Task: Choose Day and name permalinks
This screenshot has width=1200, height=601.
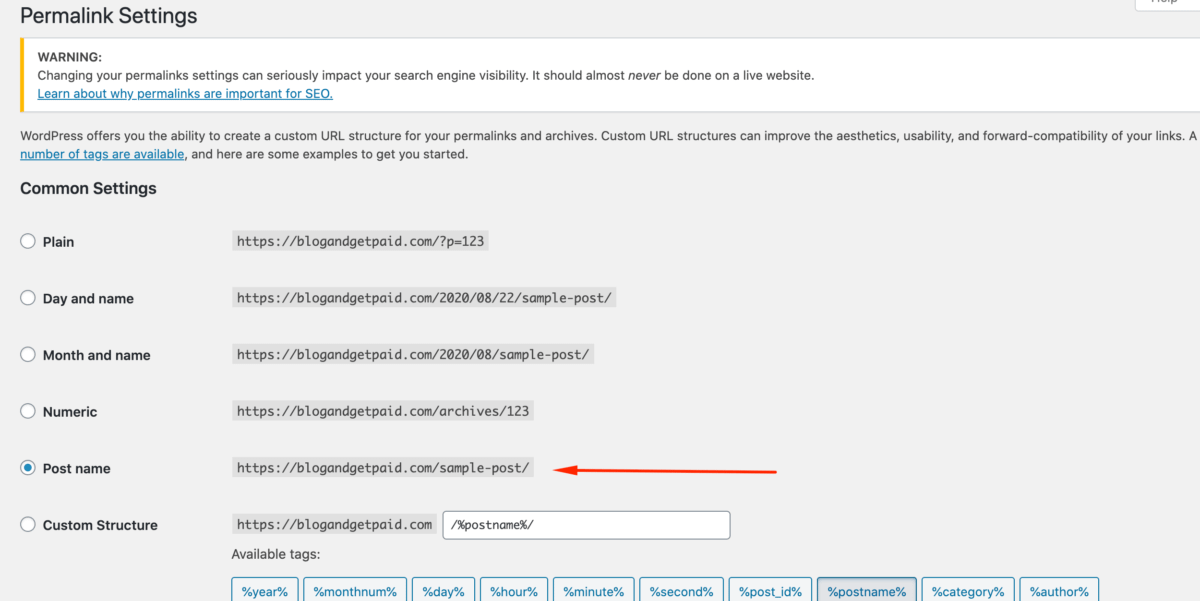Action: [x=27, y=298]
